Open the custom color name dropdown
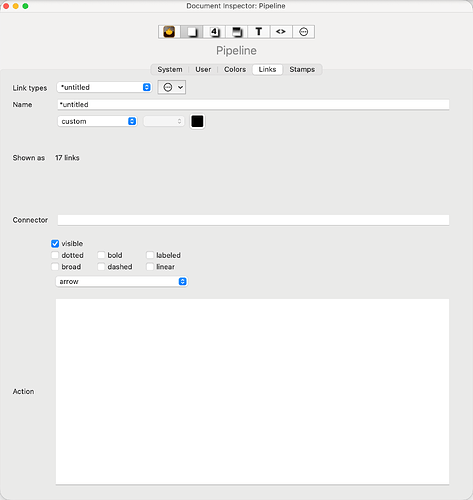473x500 pixels. pos(97,121)
